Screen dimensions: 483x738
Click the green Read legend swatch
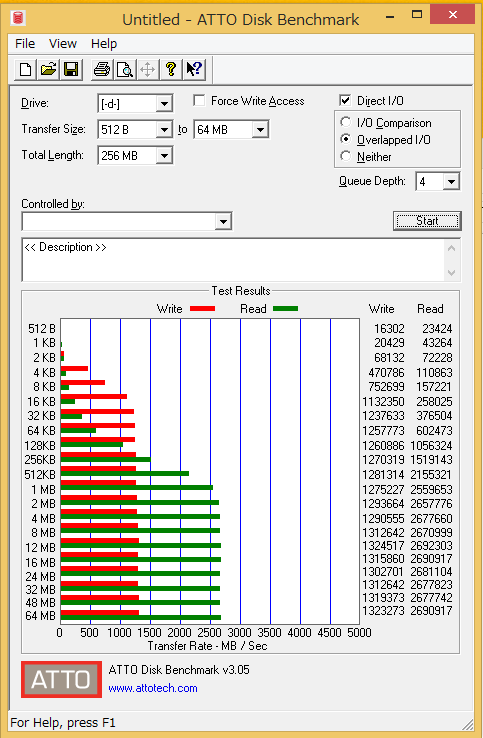[285, 309]
